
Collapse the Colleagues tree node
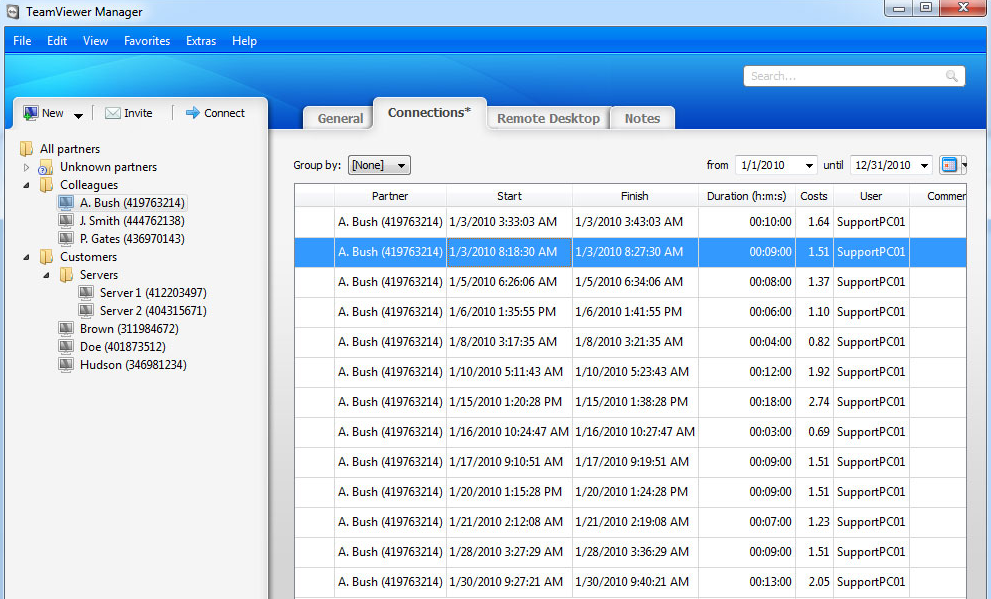pyautogui.click(x=27, y=185)
